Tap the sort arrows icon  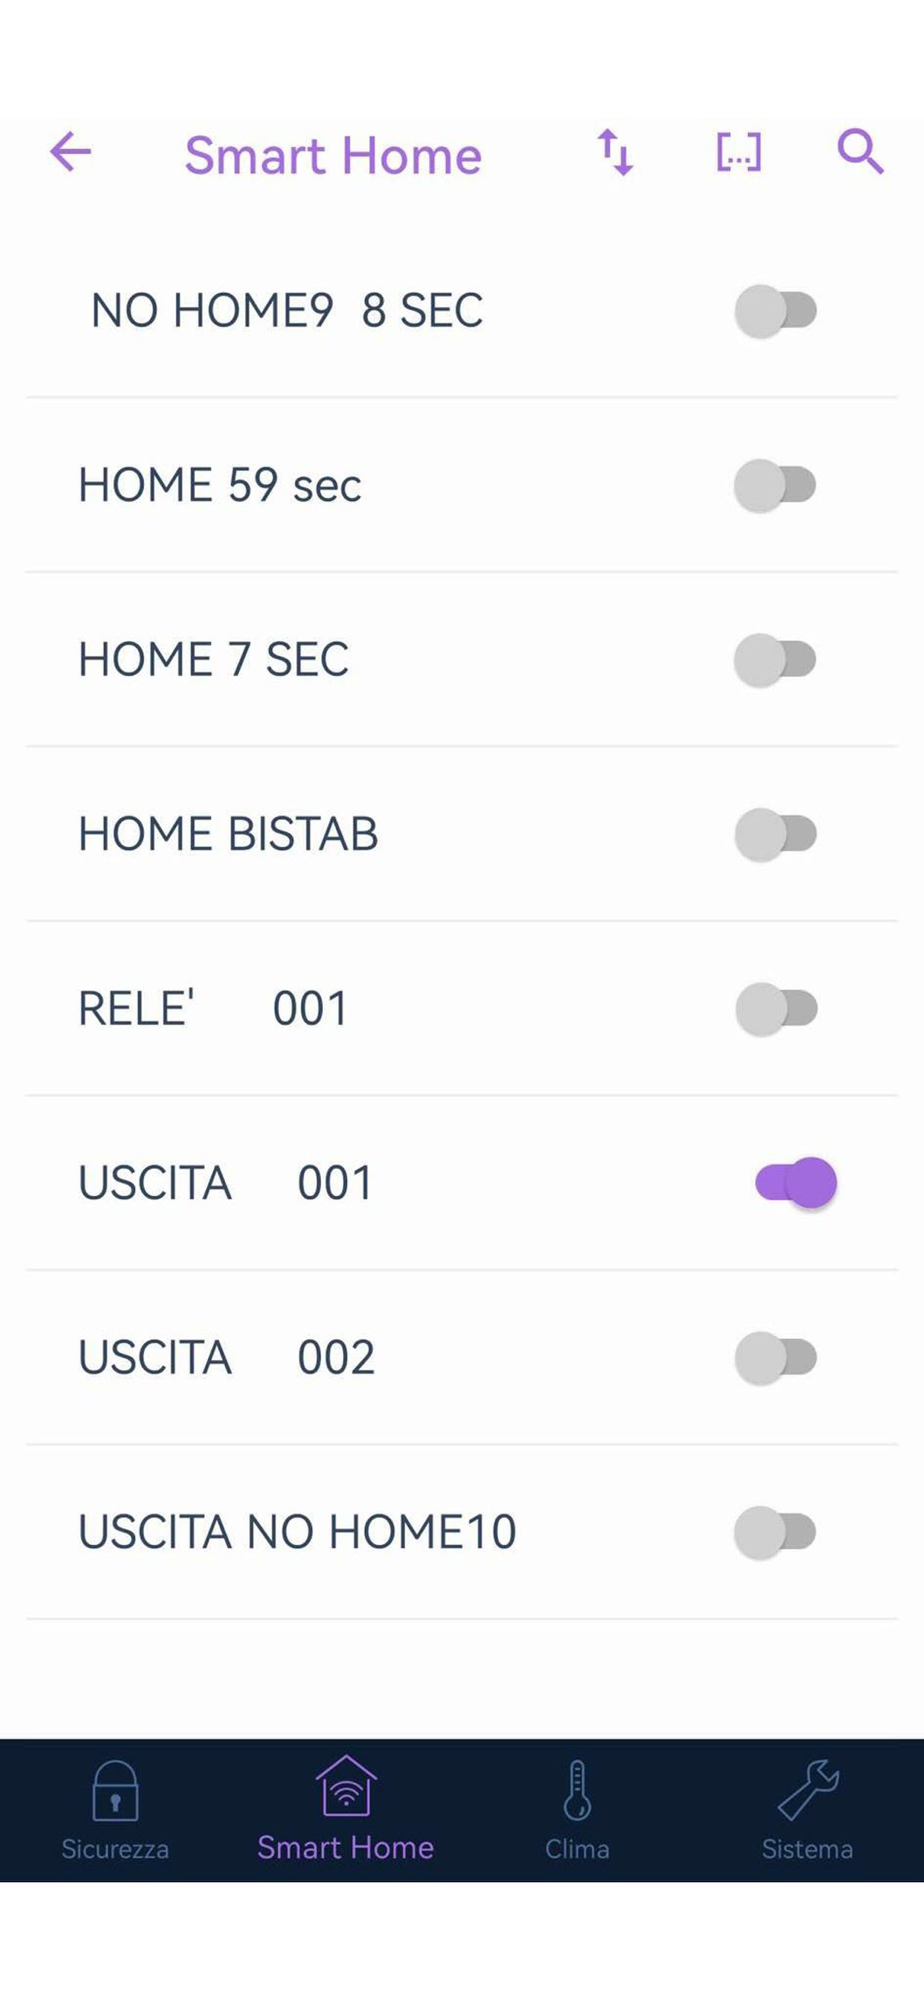615,153
